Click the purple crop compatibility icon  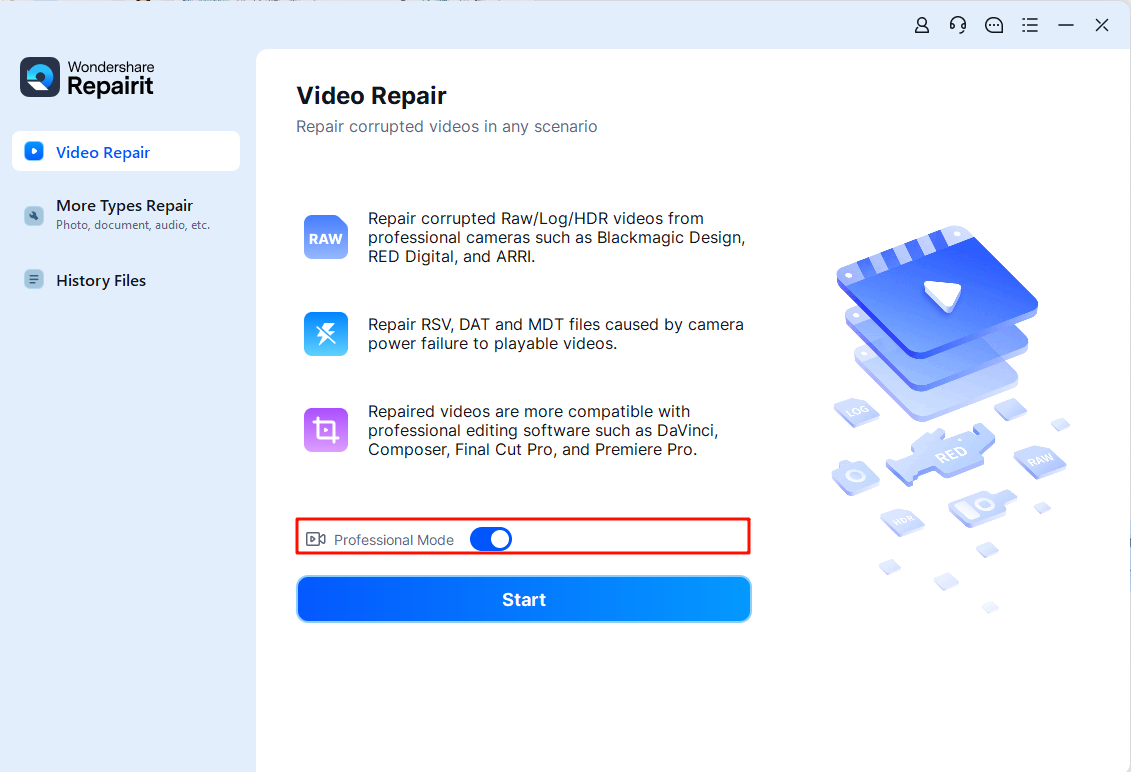[326, 430]
